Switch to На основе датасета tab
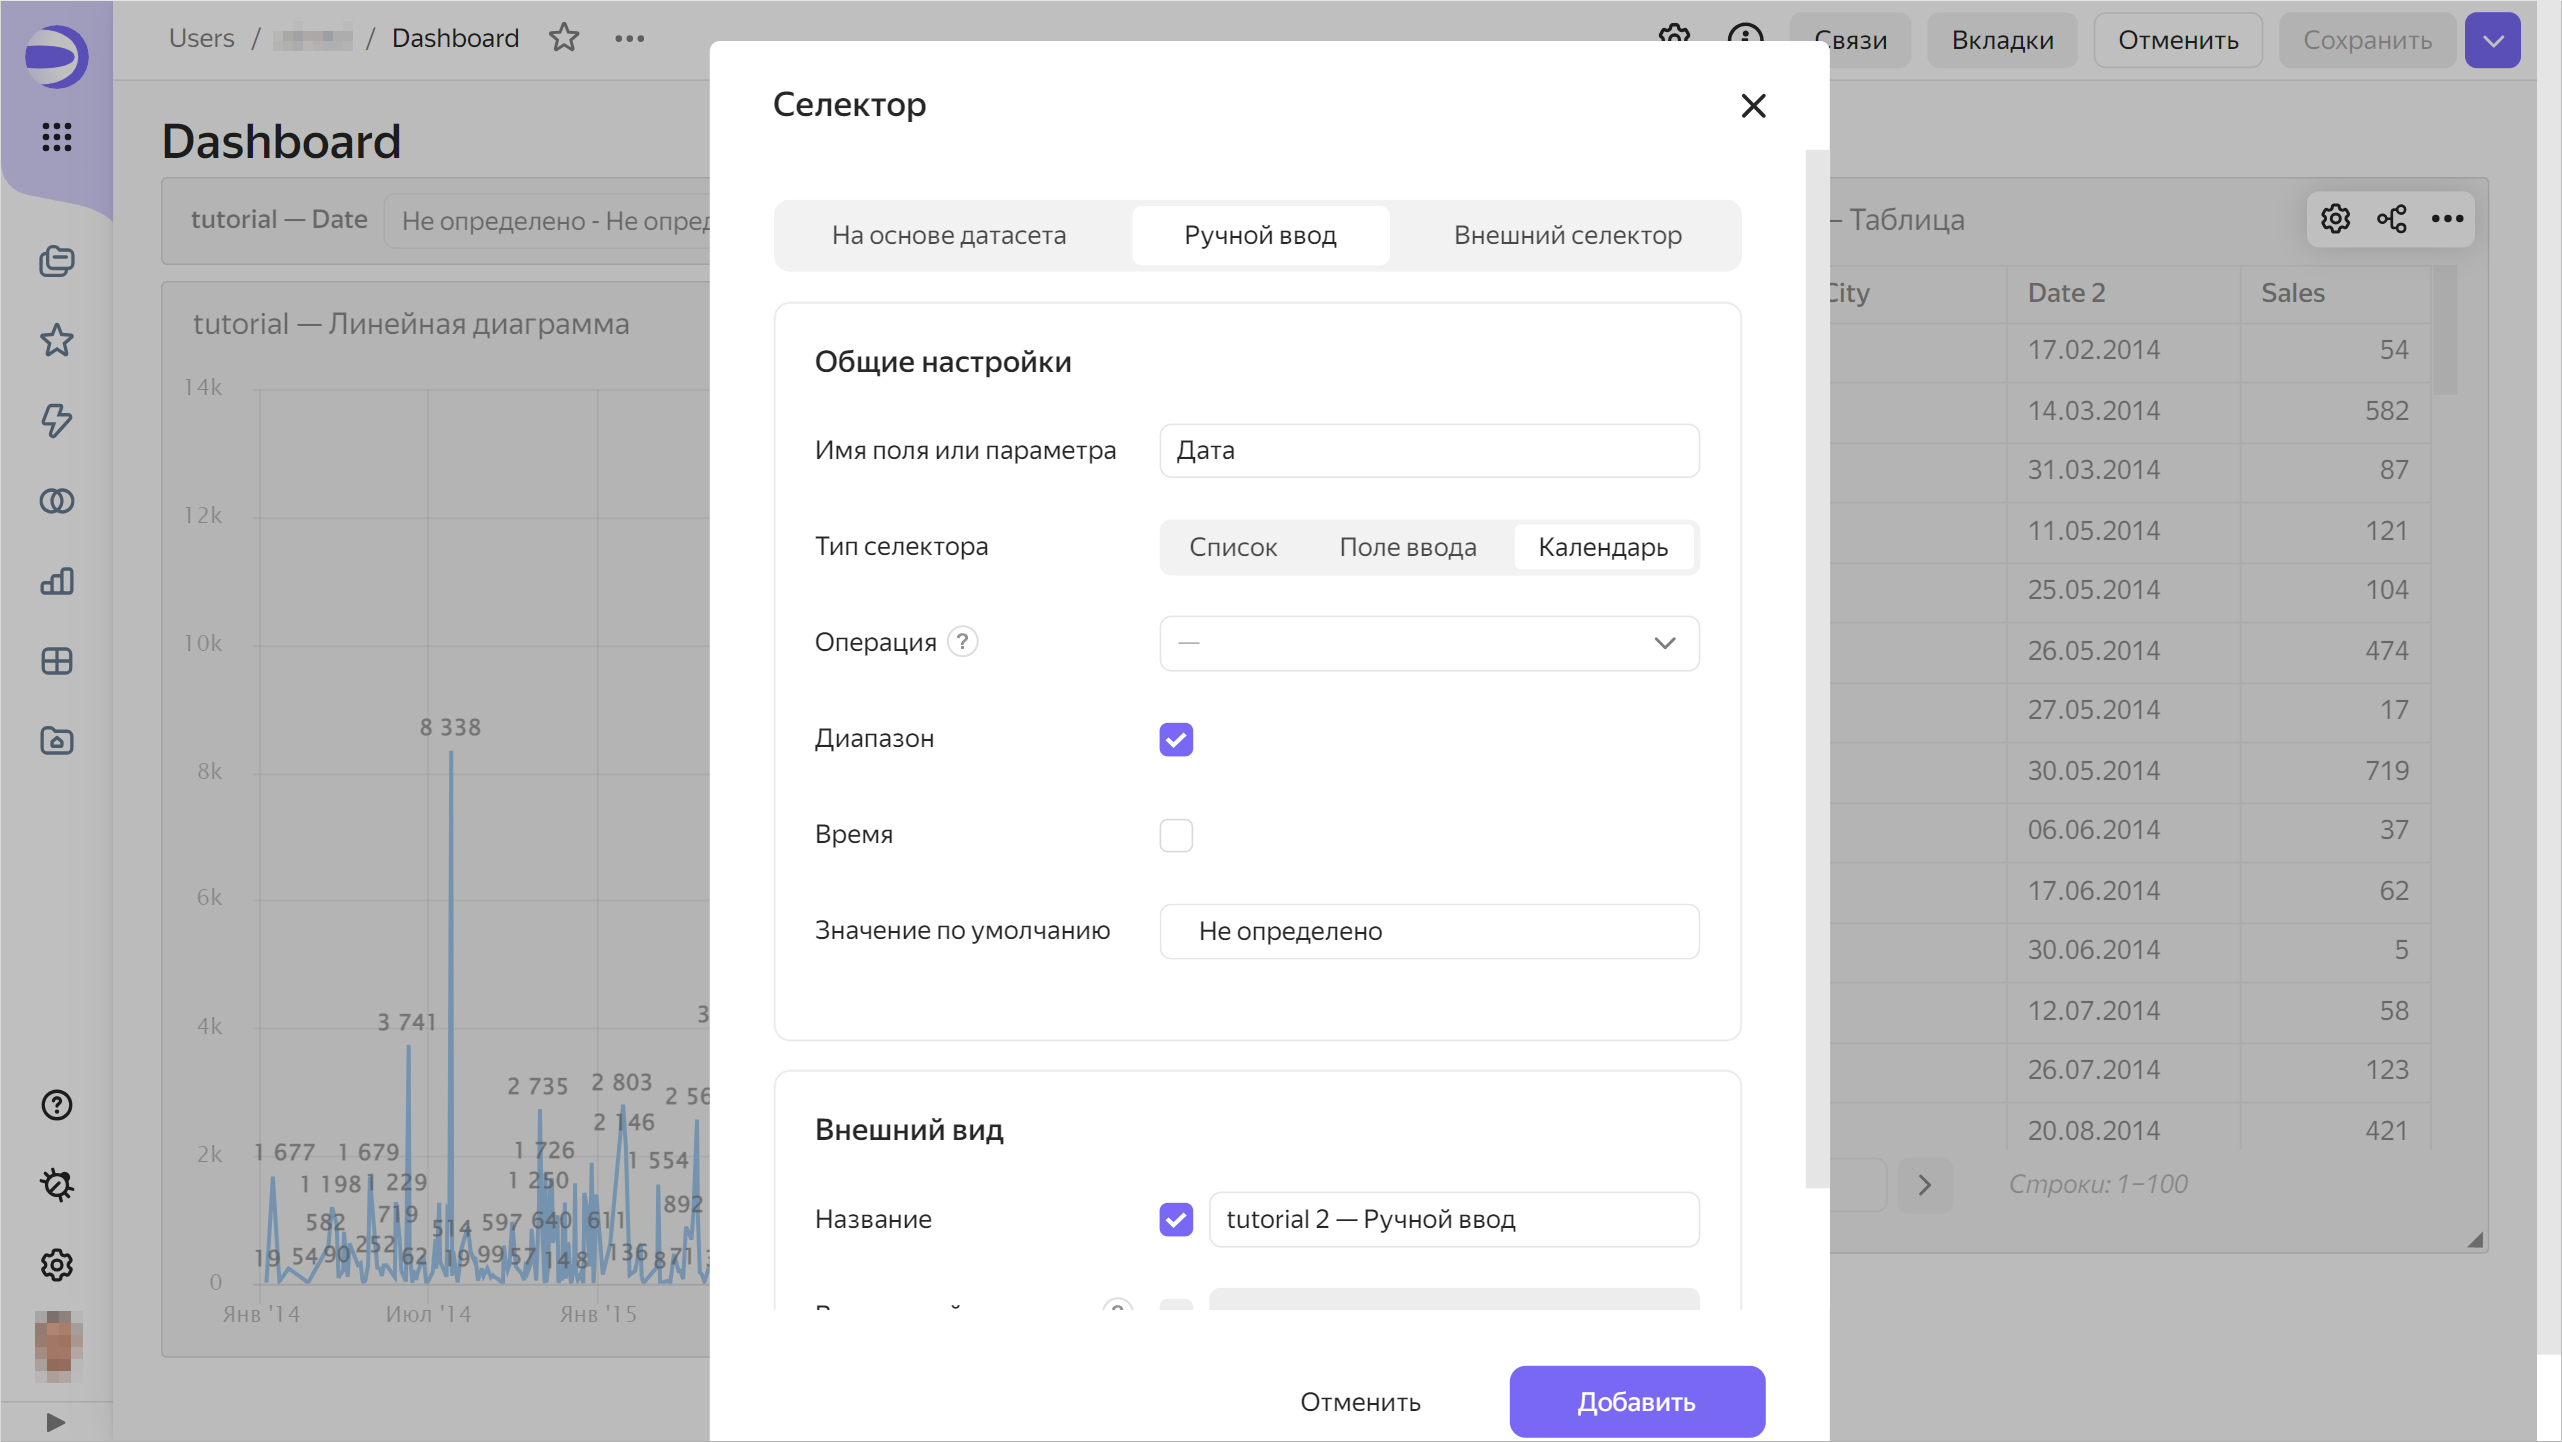The width and height of the screenshot is (2562, 1442). [x=949, y=235]
